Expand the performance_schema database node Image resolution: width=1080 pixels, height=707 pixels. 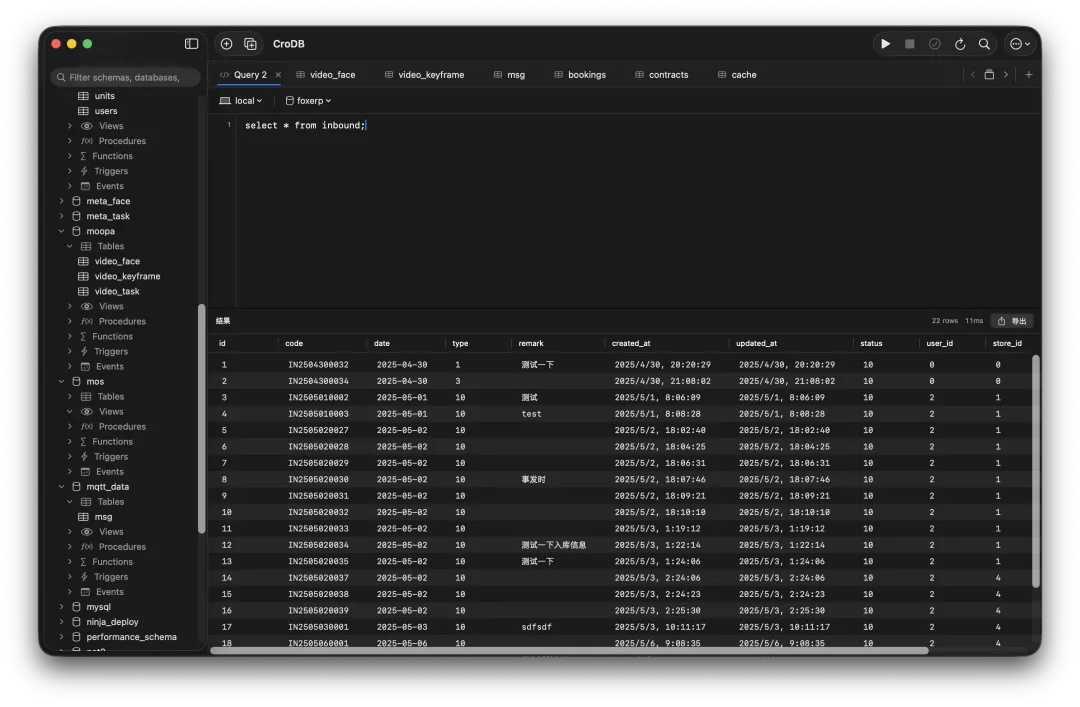(x=61, y=637)
